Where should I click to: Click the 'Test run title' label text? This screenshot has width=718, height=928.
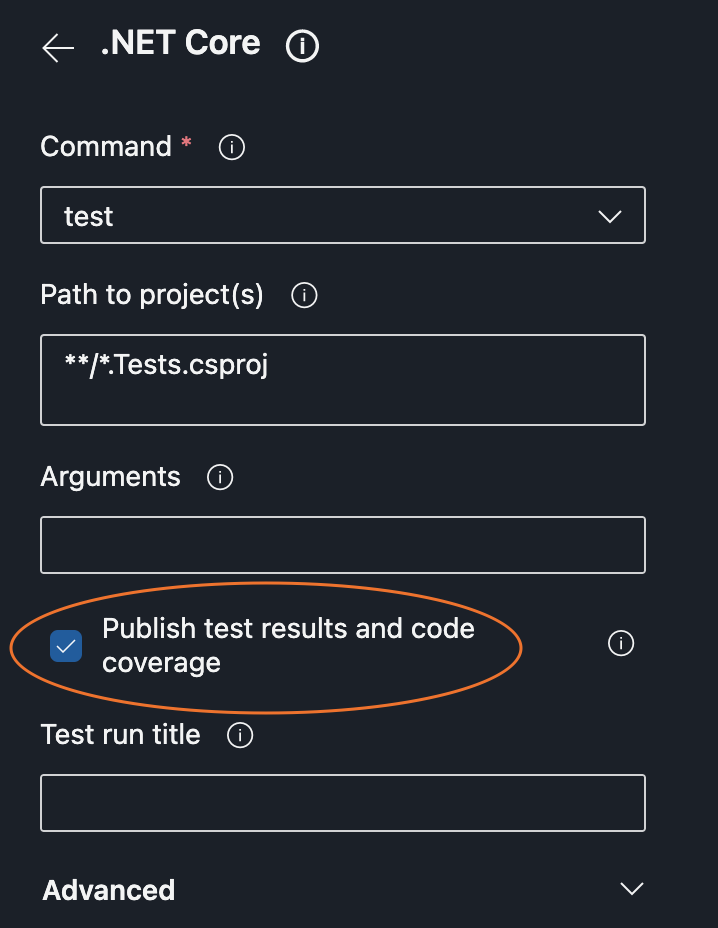pyautogui.click(x=120, y=735)
